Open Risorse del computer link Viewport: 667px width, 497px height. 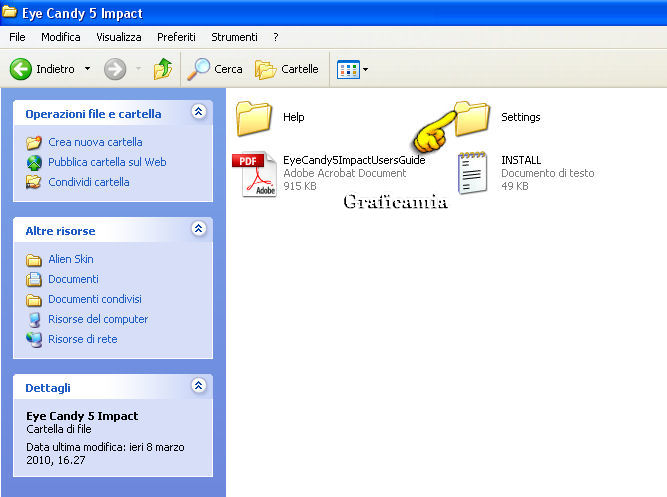(98, 319)
